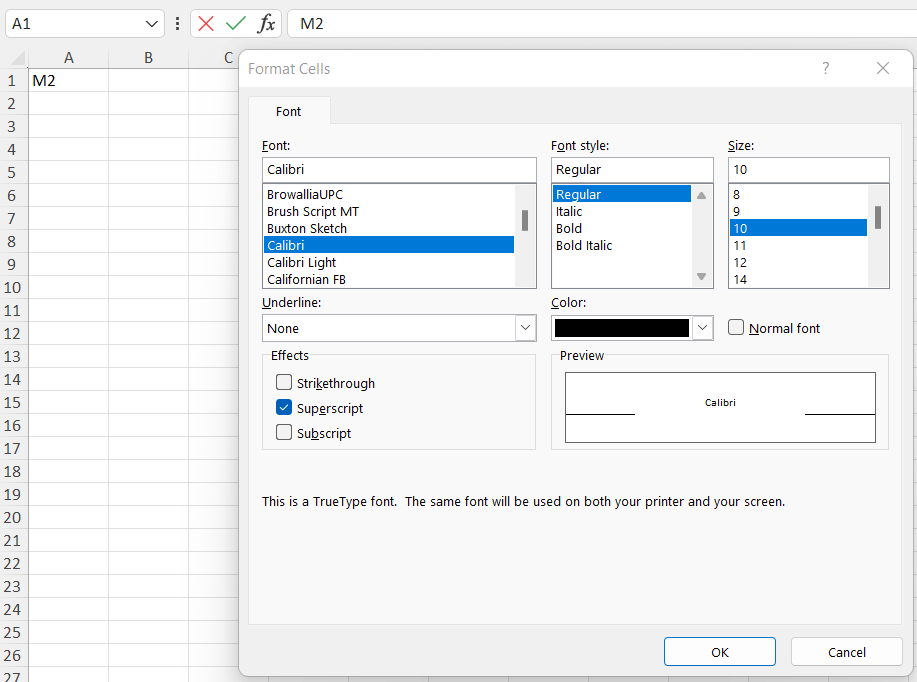
Task: Choose Italic font style
Action: click(x=622, y=211)
